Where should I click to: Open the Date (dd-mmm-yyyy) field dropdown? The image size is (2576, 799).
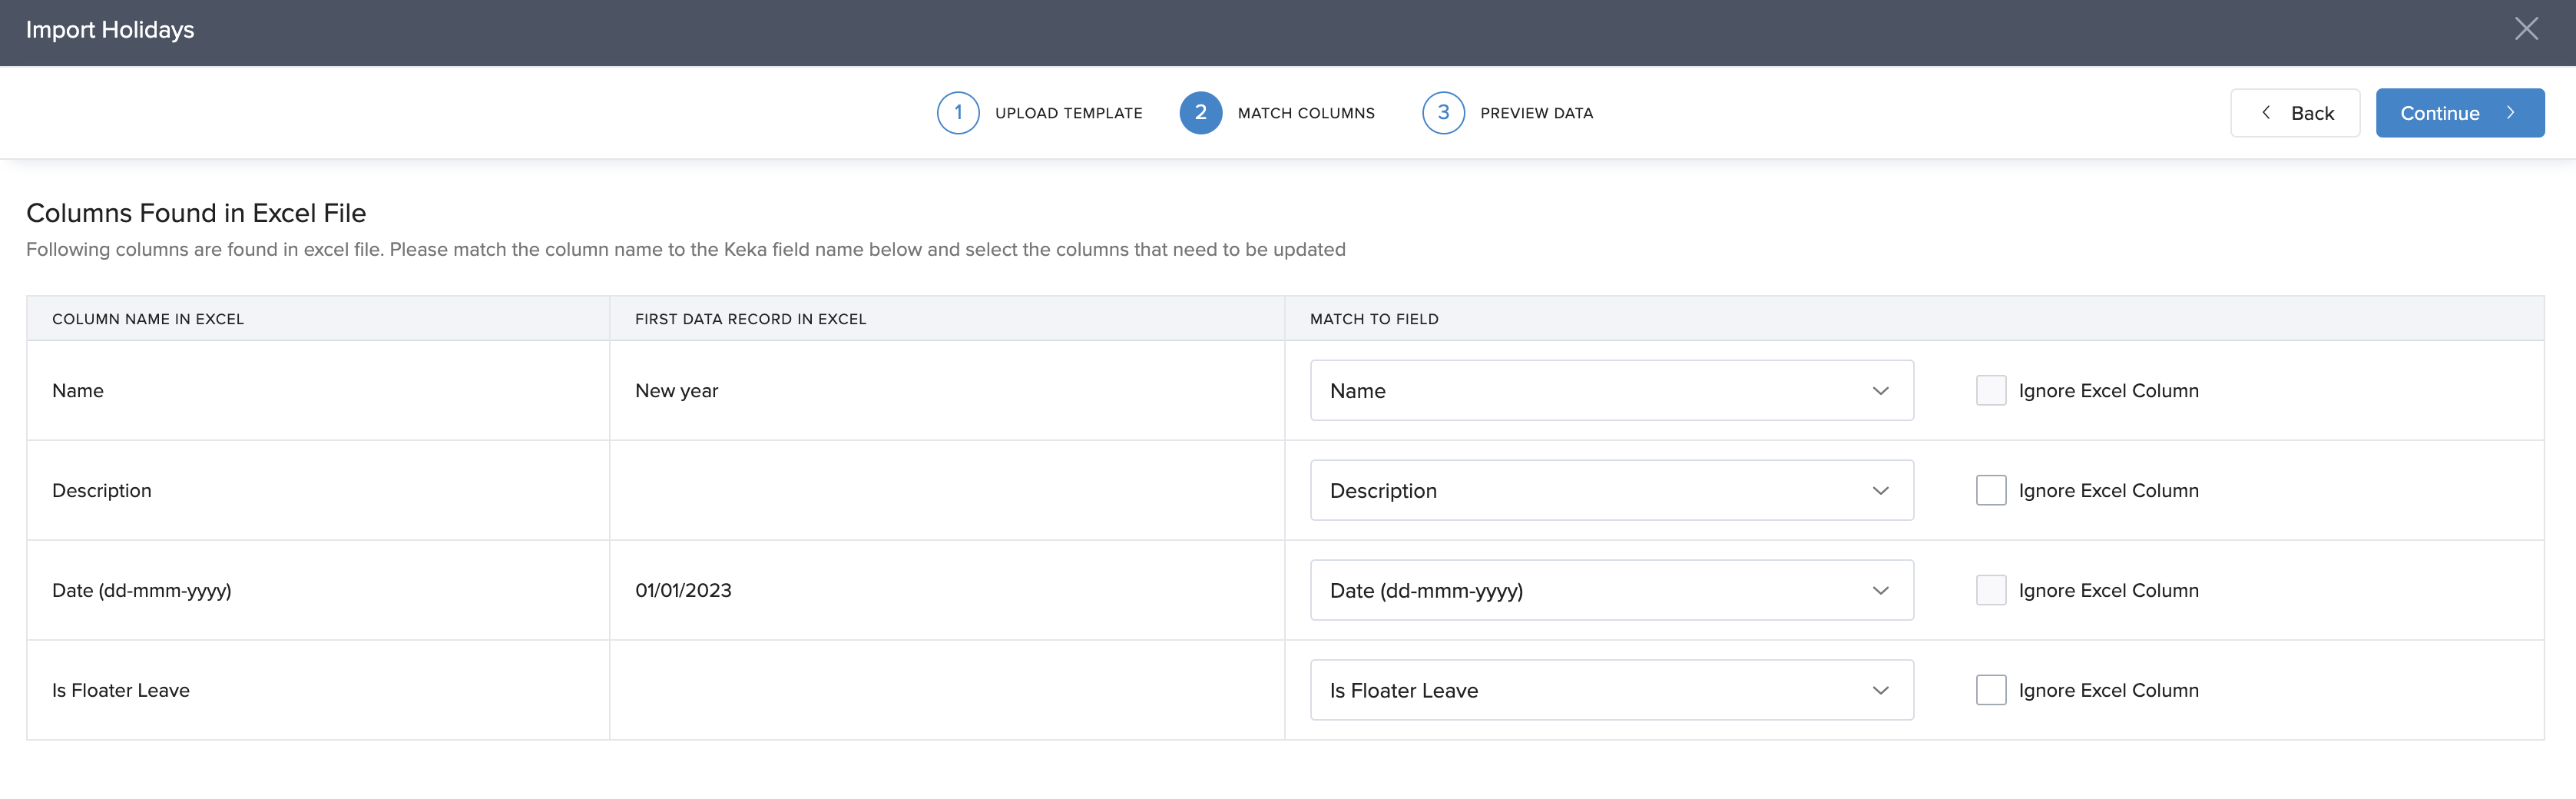tap(1610, 591)
